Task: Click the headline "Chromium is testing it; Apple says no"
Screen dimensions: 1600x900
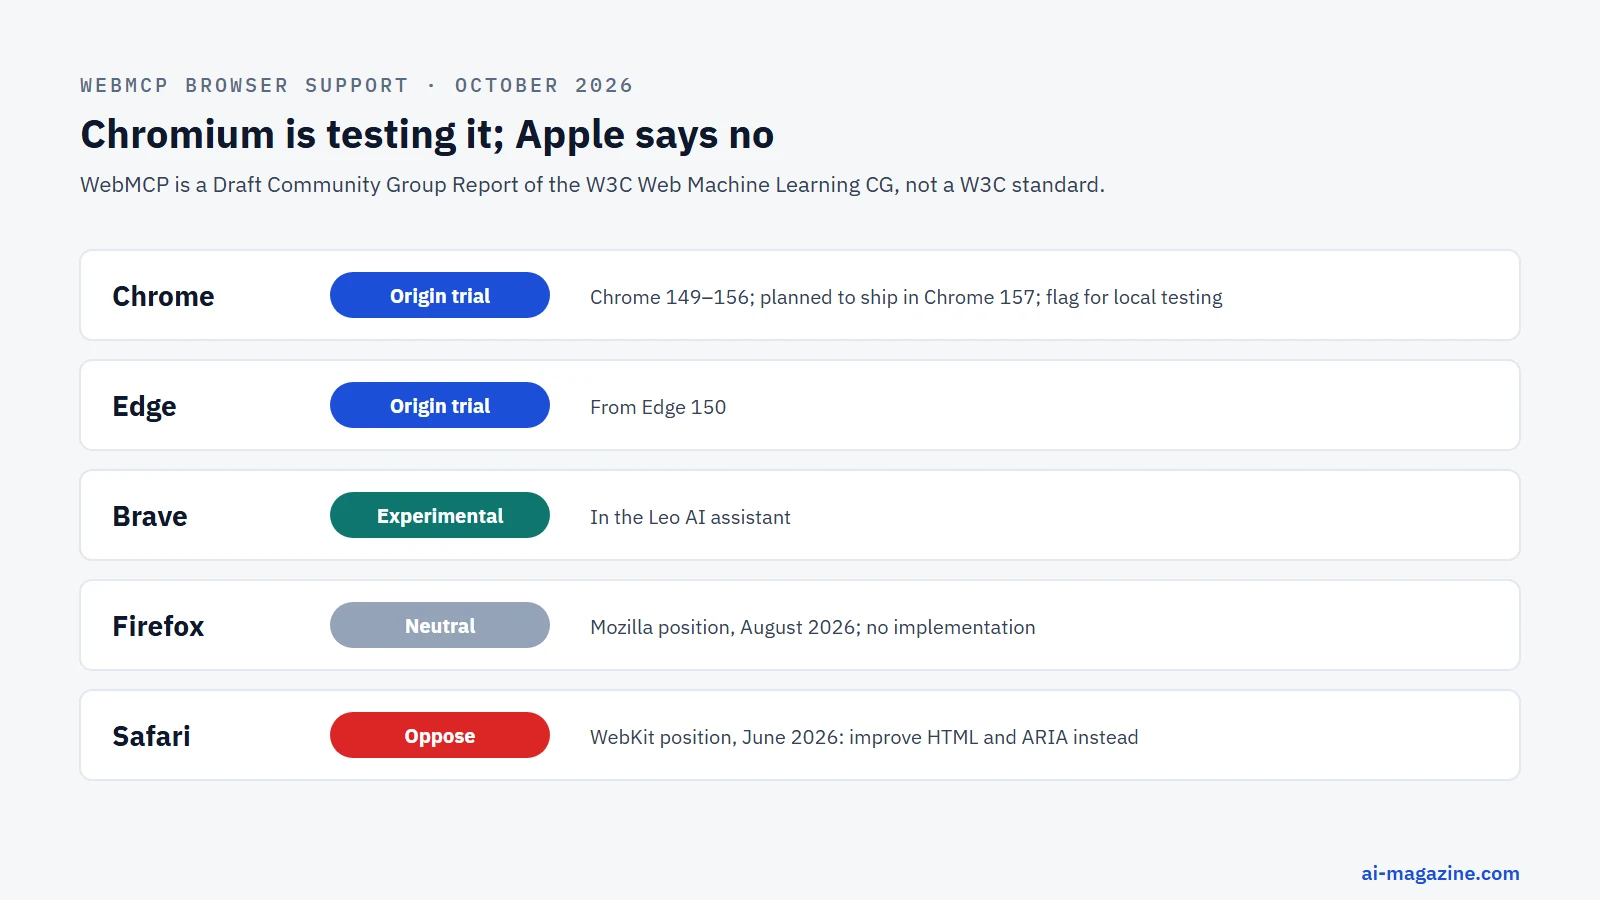Action: tap(427, 134)
